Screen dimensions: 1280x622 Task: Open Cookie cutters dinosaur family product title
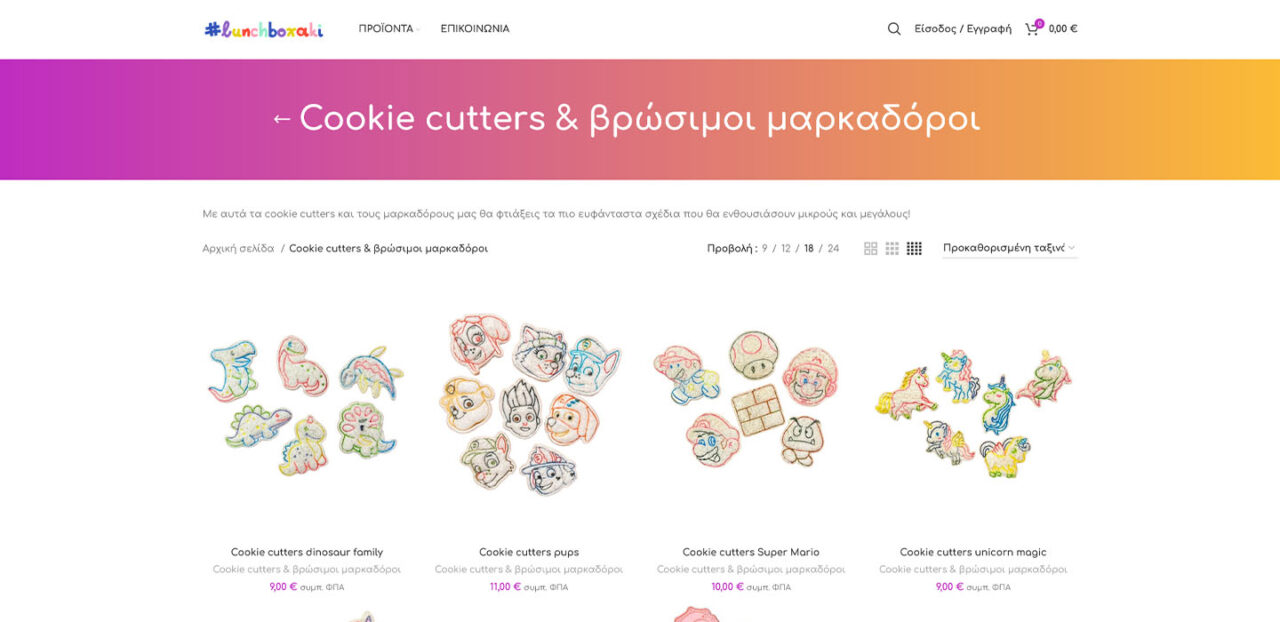(307, 552)
